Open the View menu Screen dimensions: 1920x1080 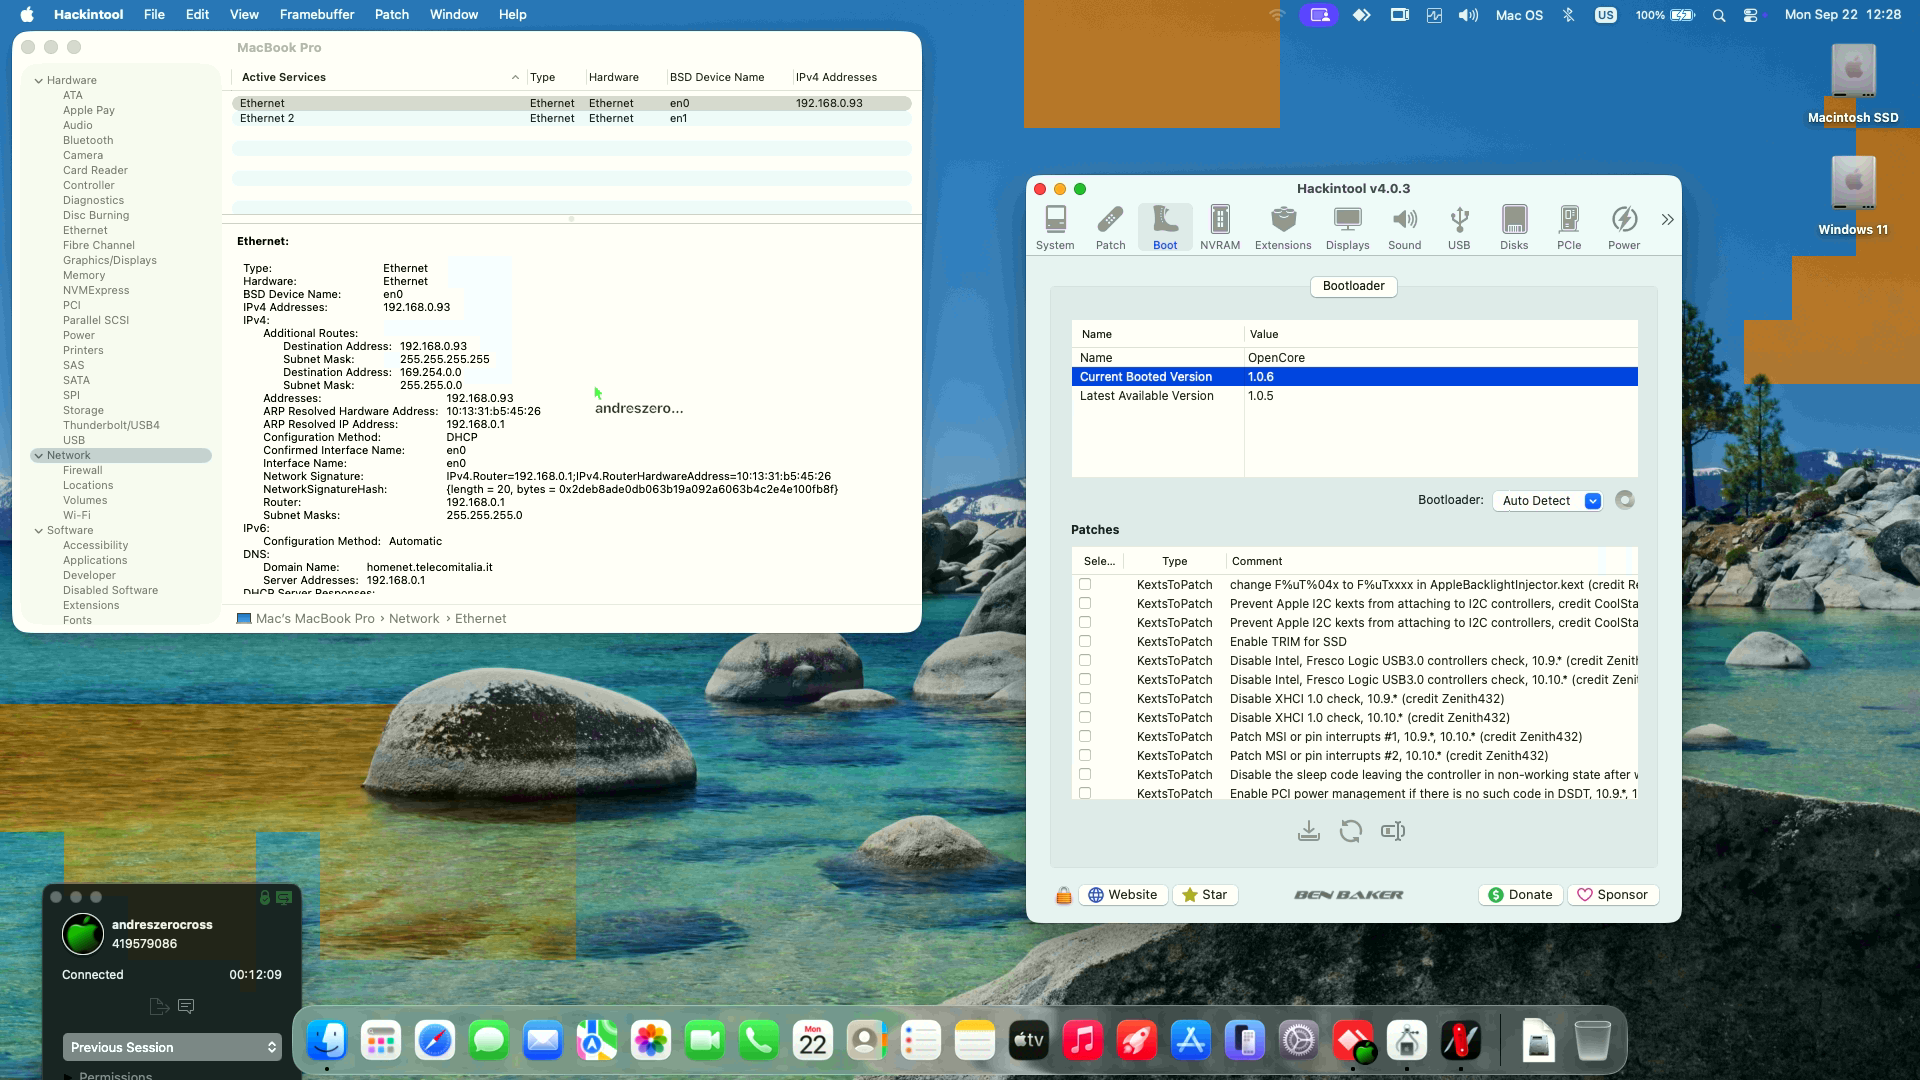244,15
